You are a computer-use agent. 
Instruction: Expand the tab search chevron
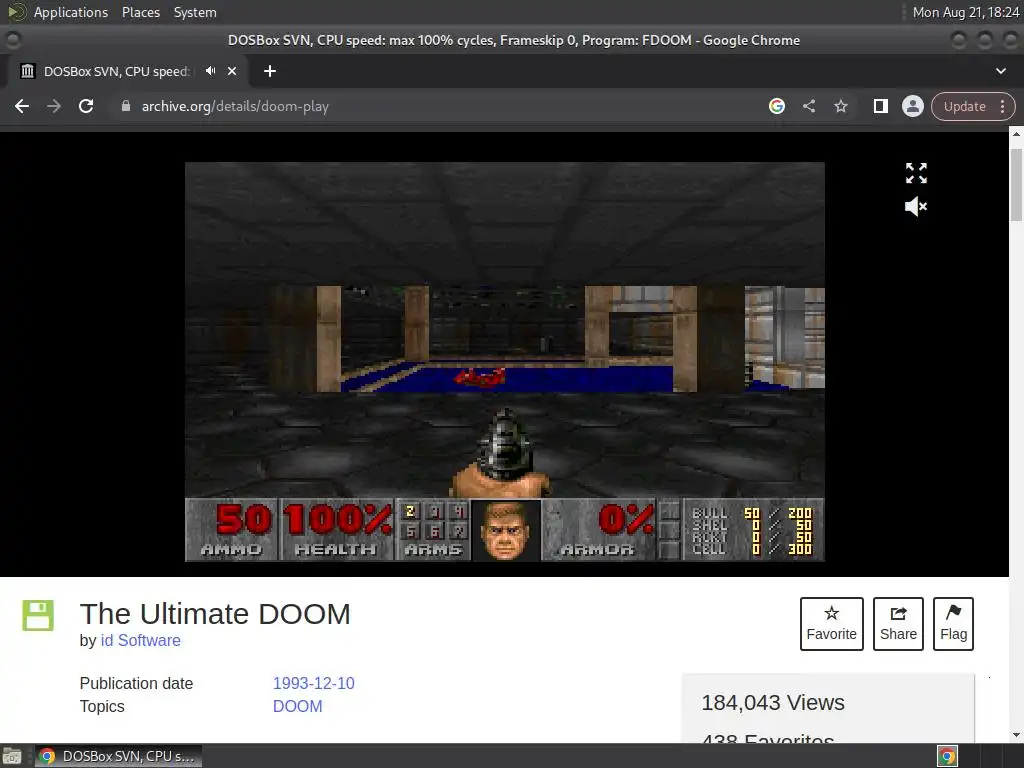(1000, 71)
